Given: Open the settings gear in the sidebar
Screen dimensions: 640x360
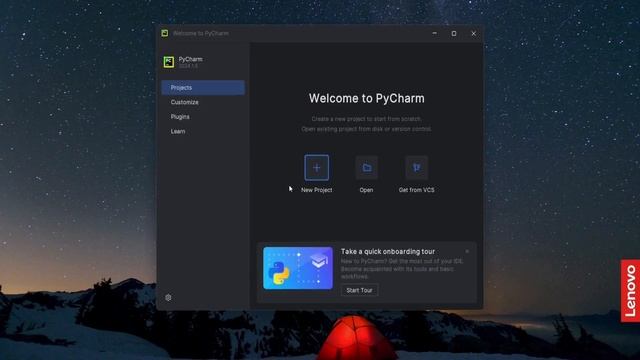Looking at the screenshot, I should pyautogui.click(x=168, y=298).
